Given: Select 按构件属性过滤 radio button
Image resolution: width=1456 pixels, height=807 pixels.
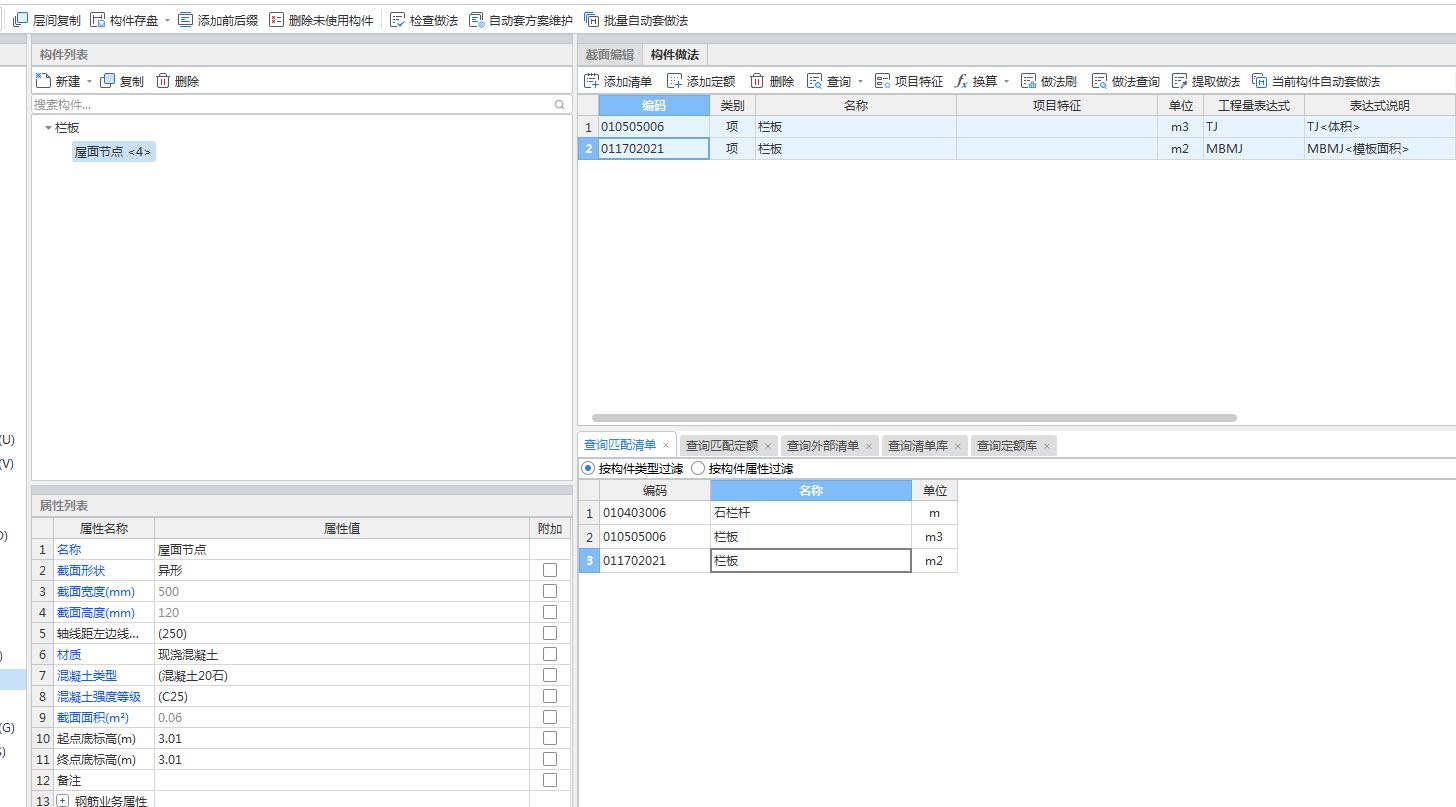Looking at the screenshot, I should [698, 468].
